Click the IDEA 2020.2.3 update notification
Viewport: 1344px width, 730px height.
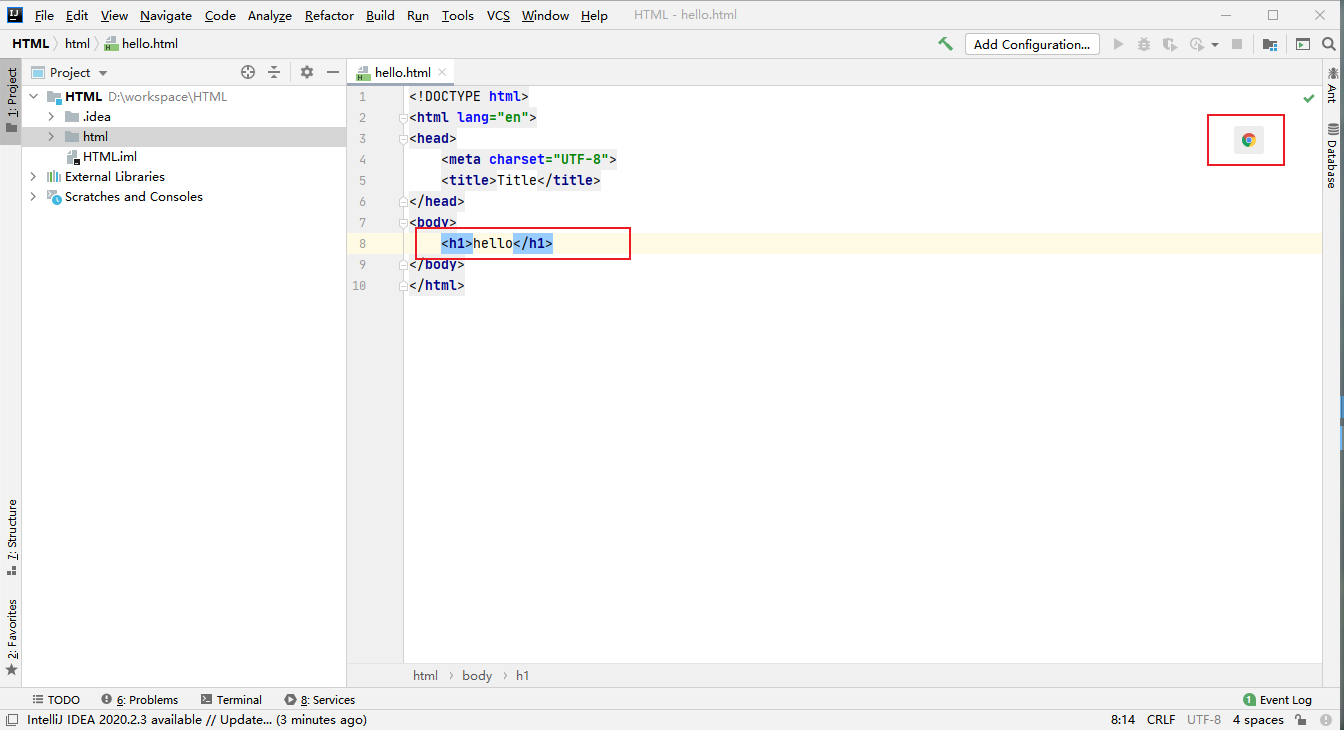pos(197,720)
